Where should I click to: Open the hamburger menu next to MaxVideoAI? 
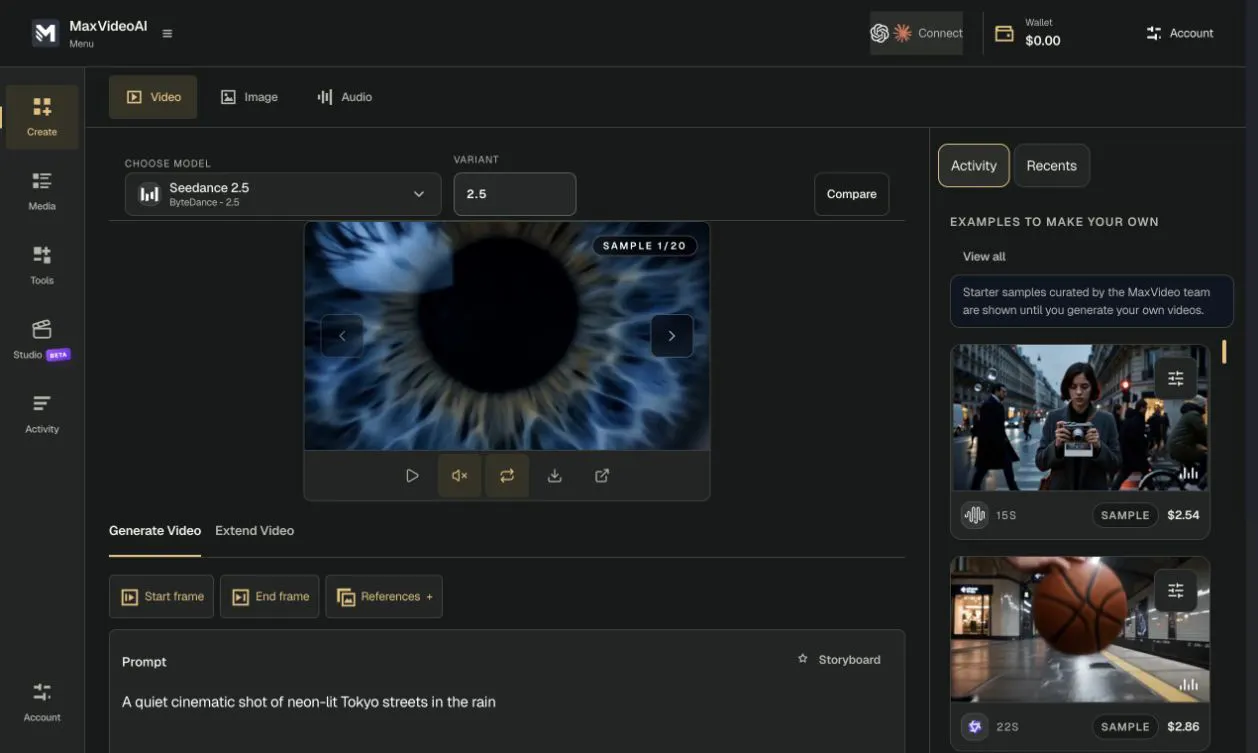pos(167,33)
